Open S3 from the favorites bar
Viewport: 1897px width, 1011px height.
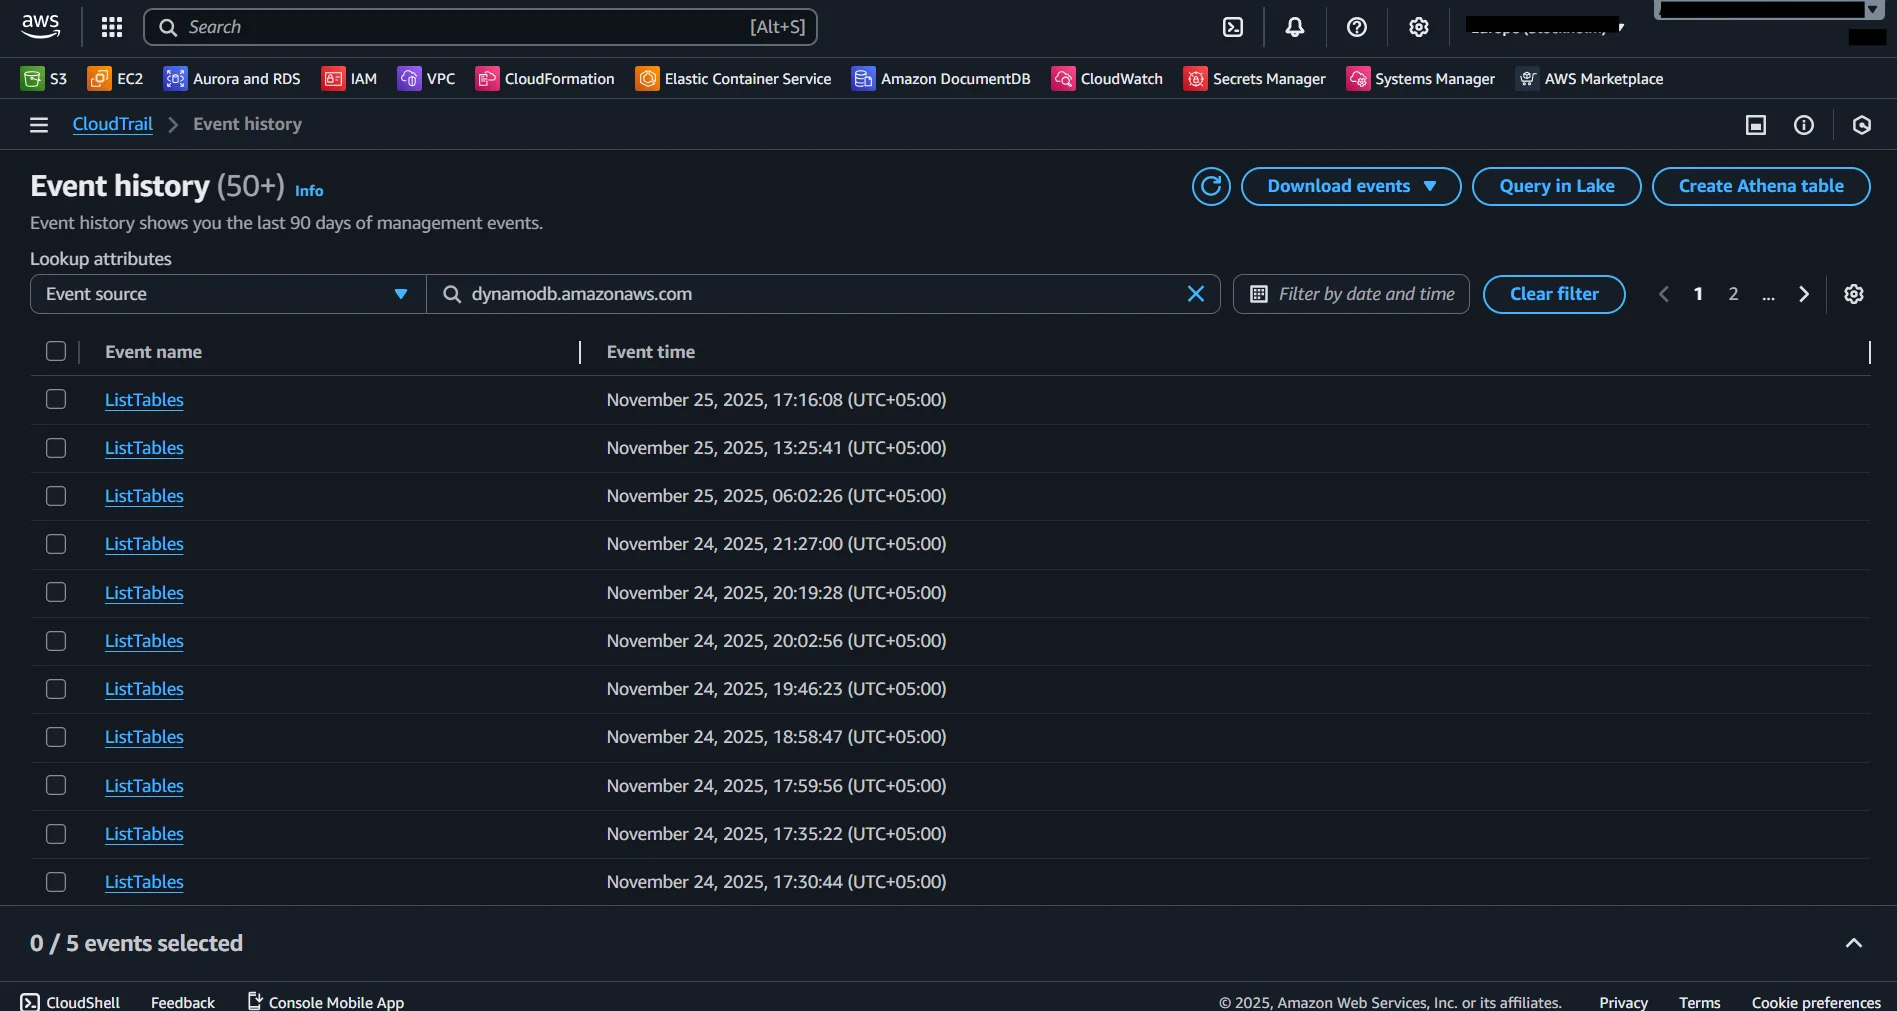(x=44, y=78)
